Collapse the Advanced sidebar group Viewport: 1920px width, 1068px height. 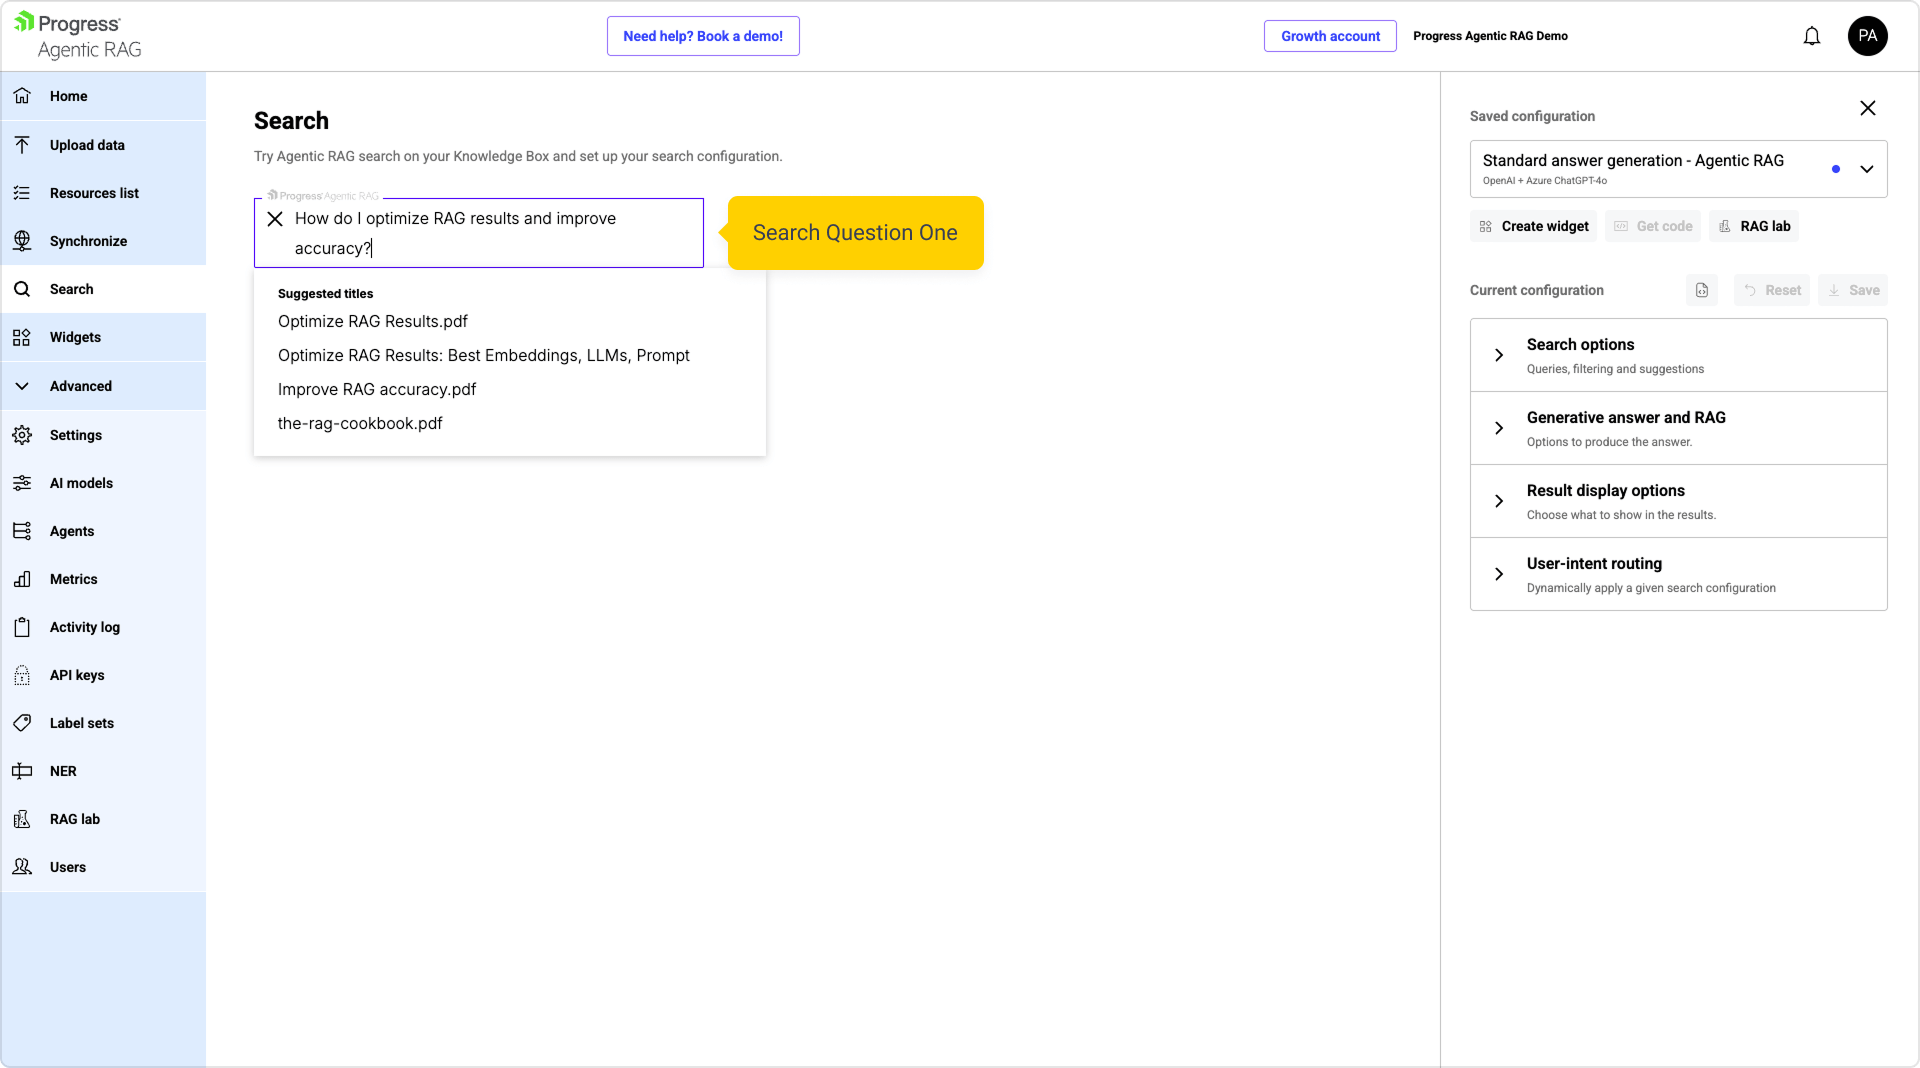(80, 386)
